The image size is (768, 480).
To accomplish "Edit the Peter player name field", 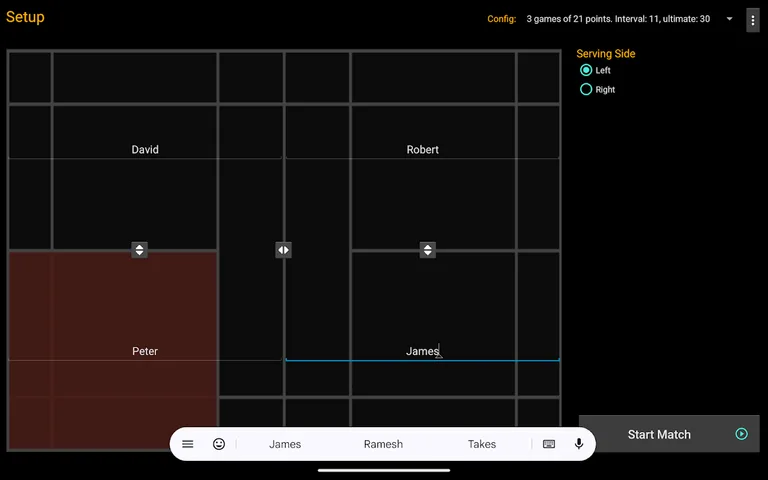I will click(x=145, y=352).
